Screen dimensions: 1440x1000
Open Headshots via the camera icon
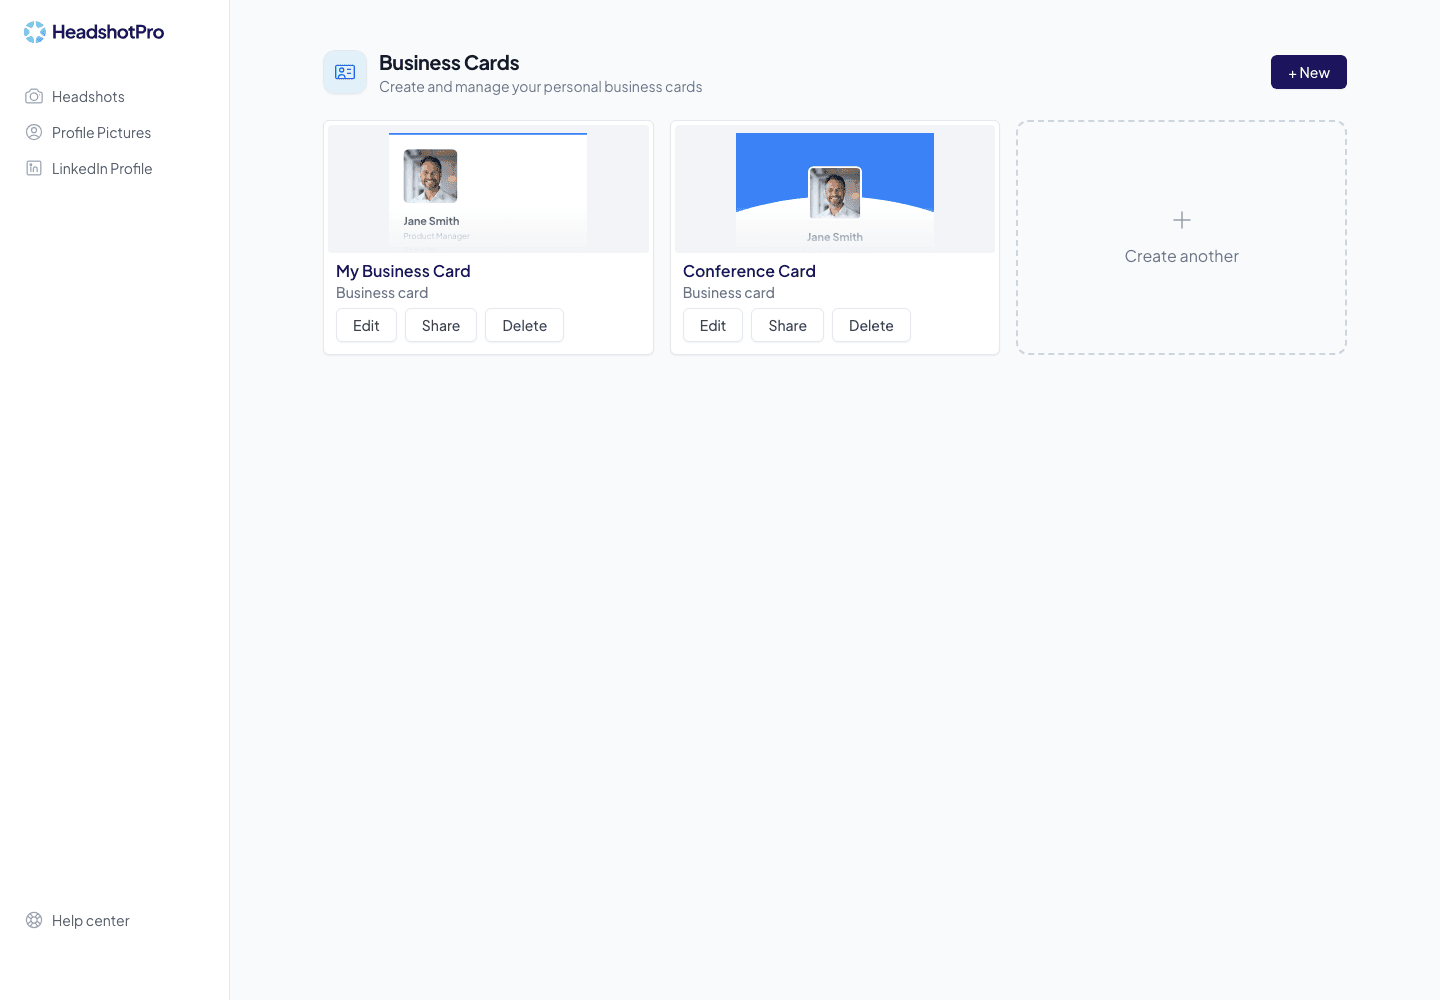(34, 96)
